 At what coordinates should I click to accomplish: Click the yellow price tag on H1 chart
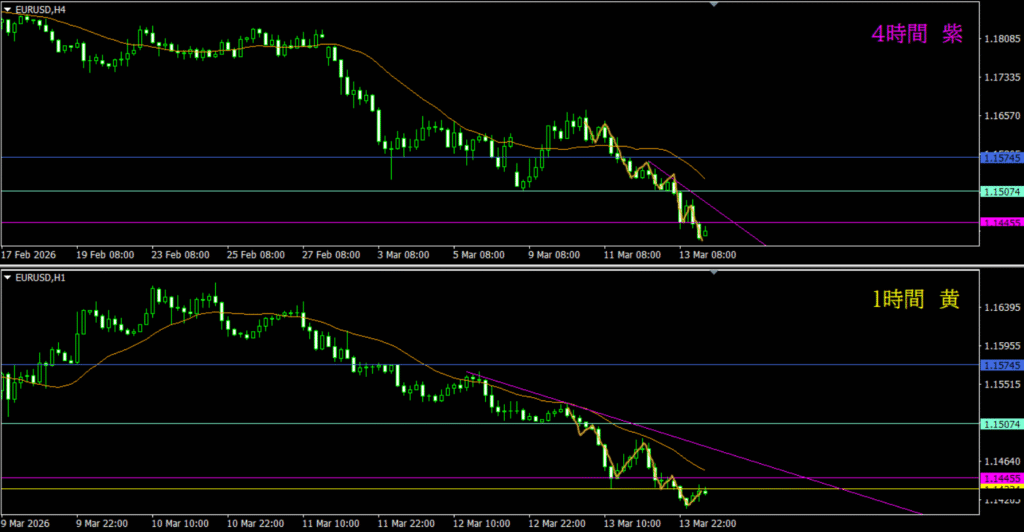point(1000,489)
